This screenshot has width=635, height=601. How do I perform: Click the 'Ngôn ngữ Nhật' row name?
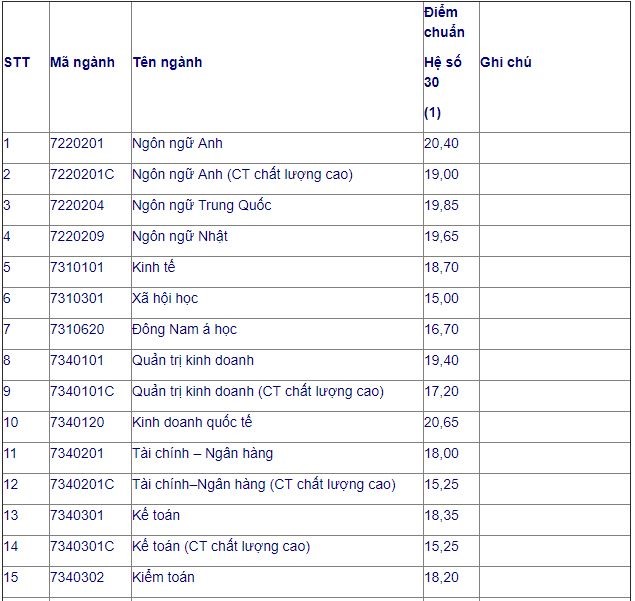tap(180, 237)
